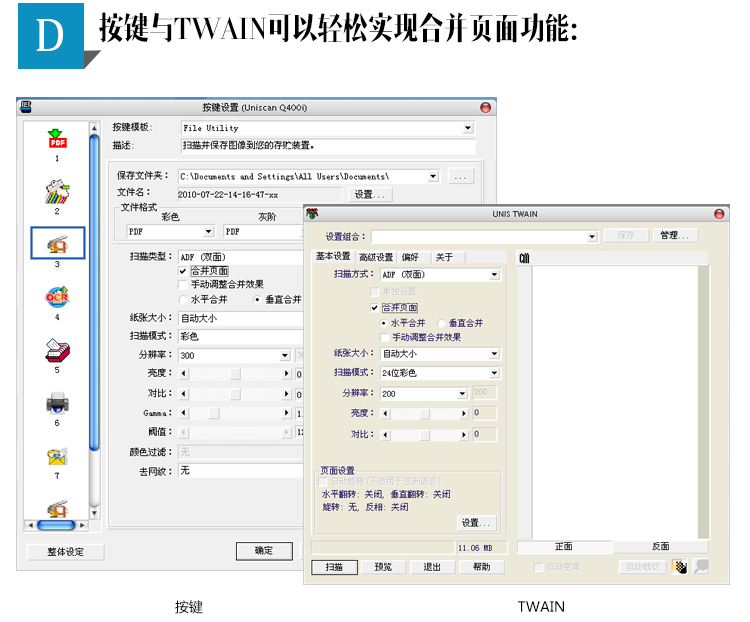The image size is (750, 622).
Task: Click the 整体设定 button
Action: pos(65,551)
